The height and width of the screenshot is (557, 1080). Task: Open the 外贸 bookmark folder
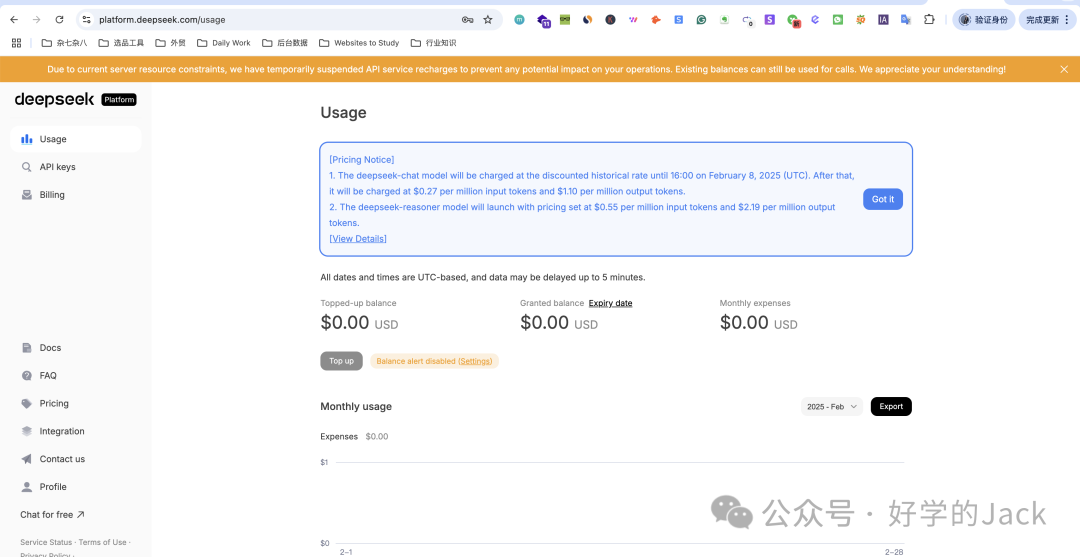(170, 43)
